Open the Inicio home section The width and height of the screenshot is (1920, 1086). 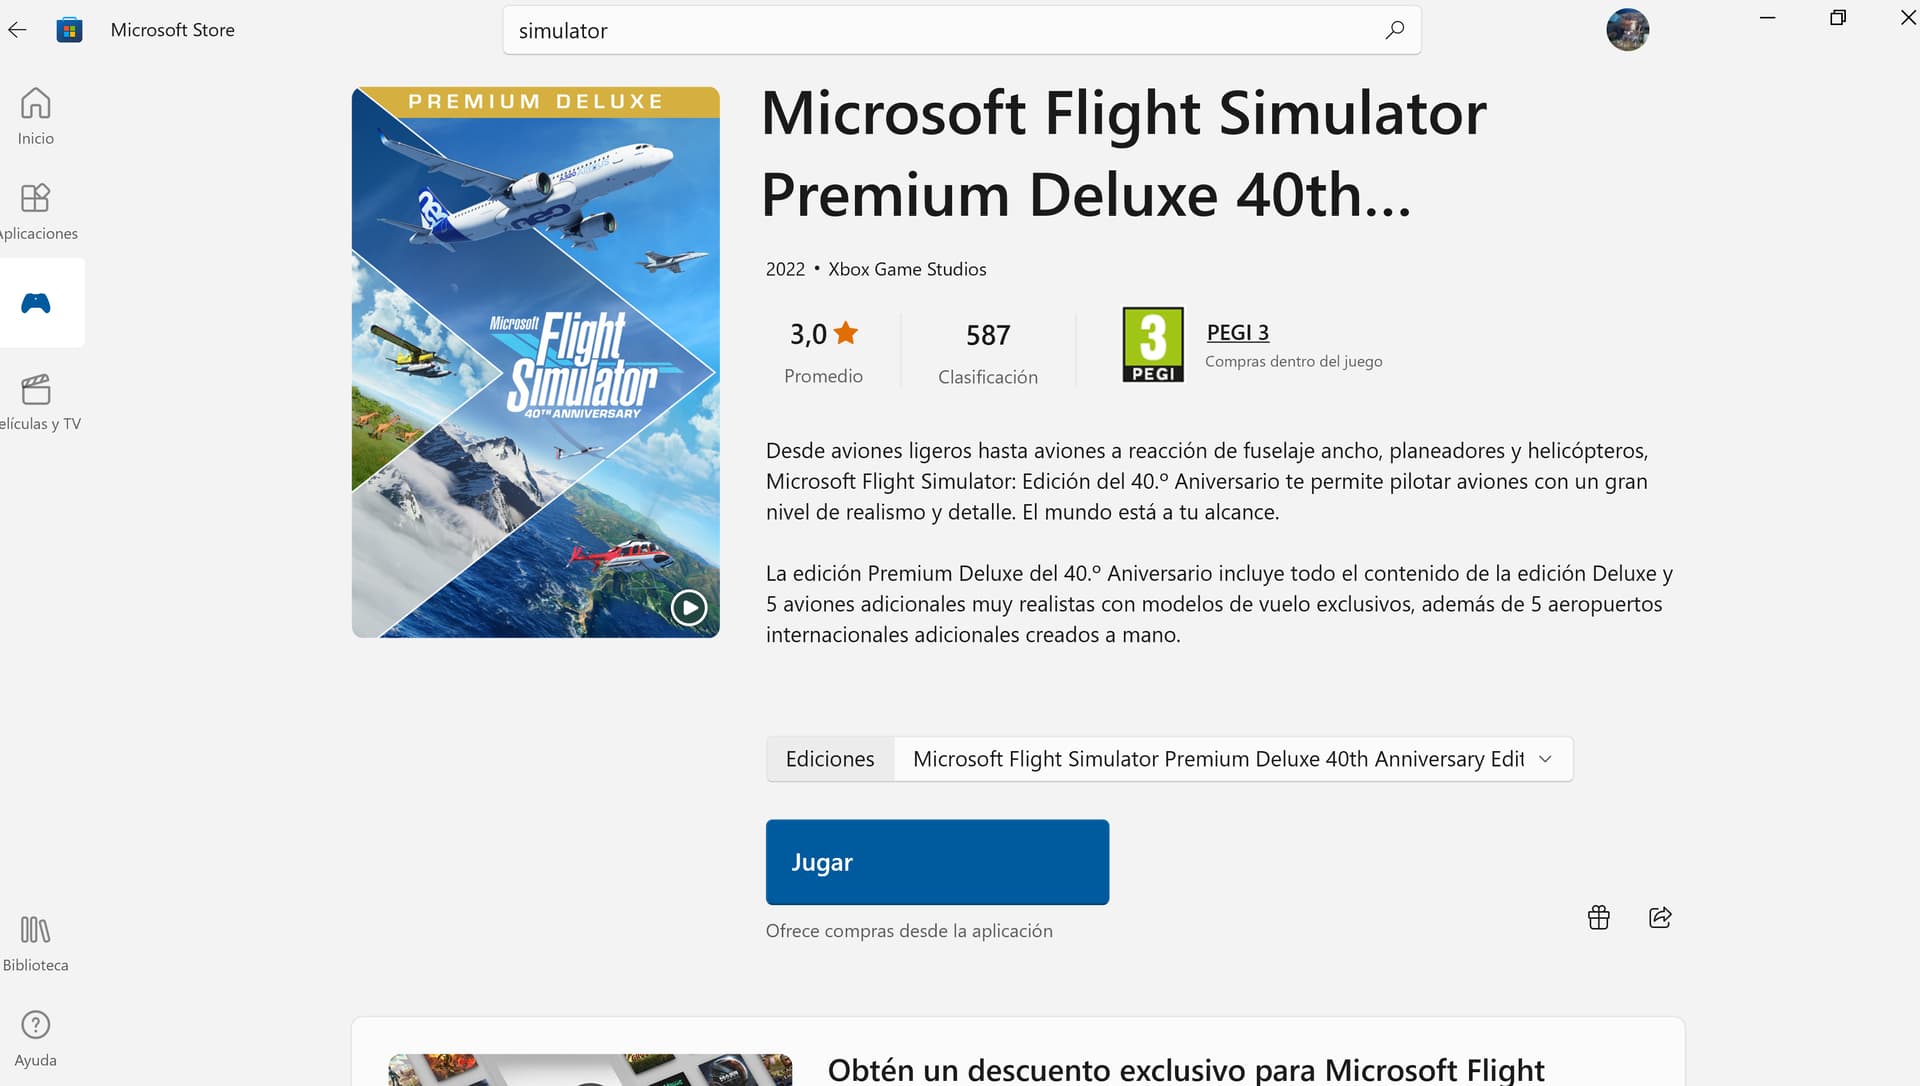pyautogui.click(x=36, y=117)
